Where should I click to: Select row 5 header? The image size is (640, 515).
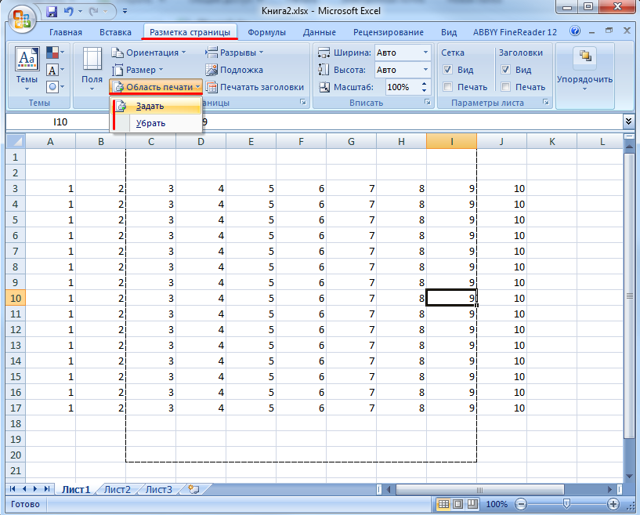tap(16, 220)
